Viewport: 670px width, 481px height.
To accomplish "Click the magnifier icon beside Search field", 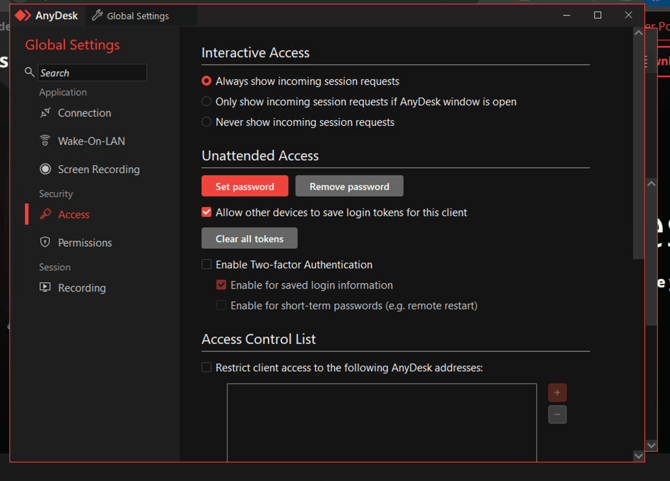I will point(29,72).
